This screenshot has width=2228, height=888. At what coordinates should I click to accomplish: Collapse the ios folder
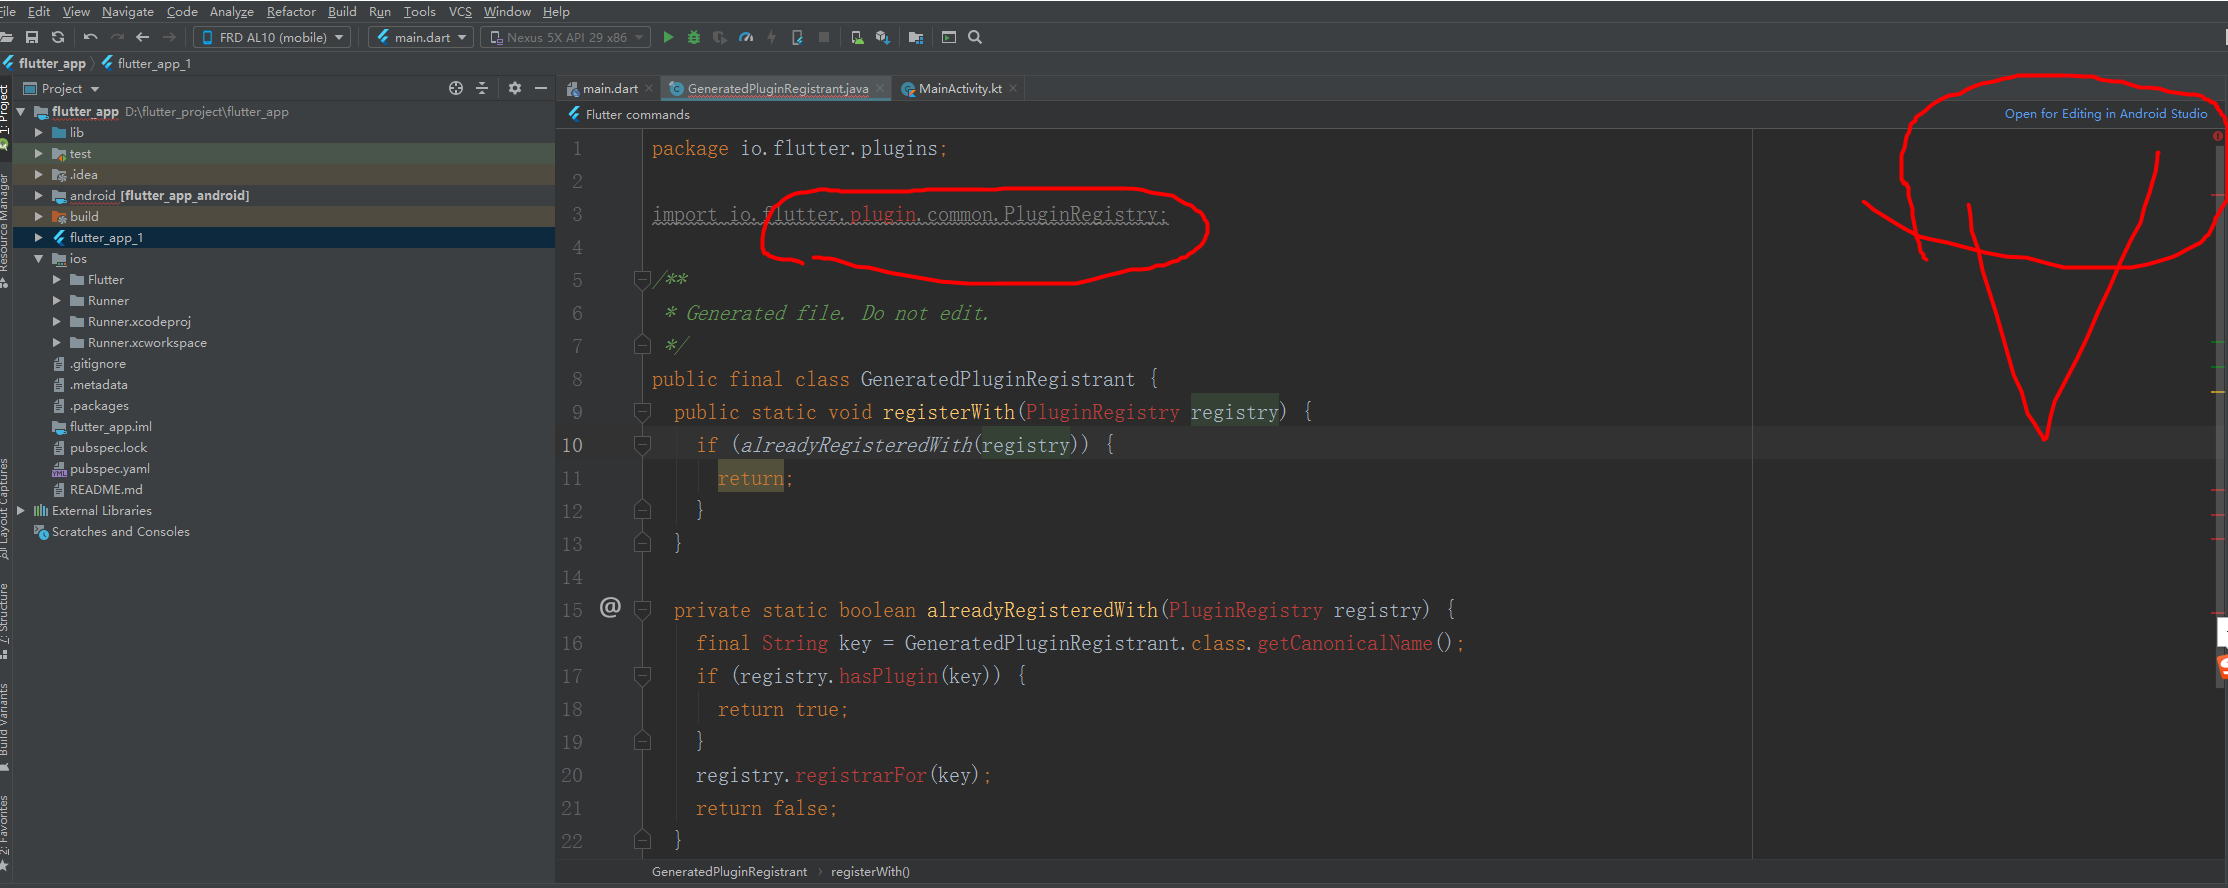click(39, 258)
